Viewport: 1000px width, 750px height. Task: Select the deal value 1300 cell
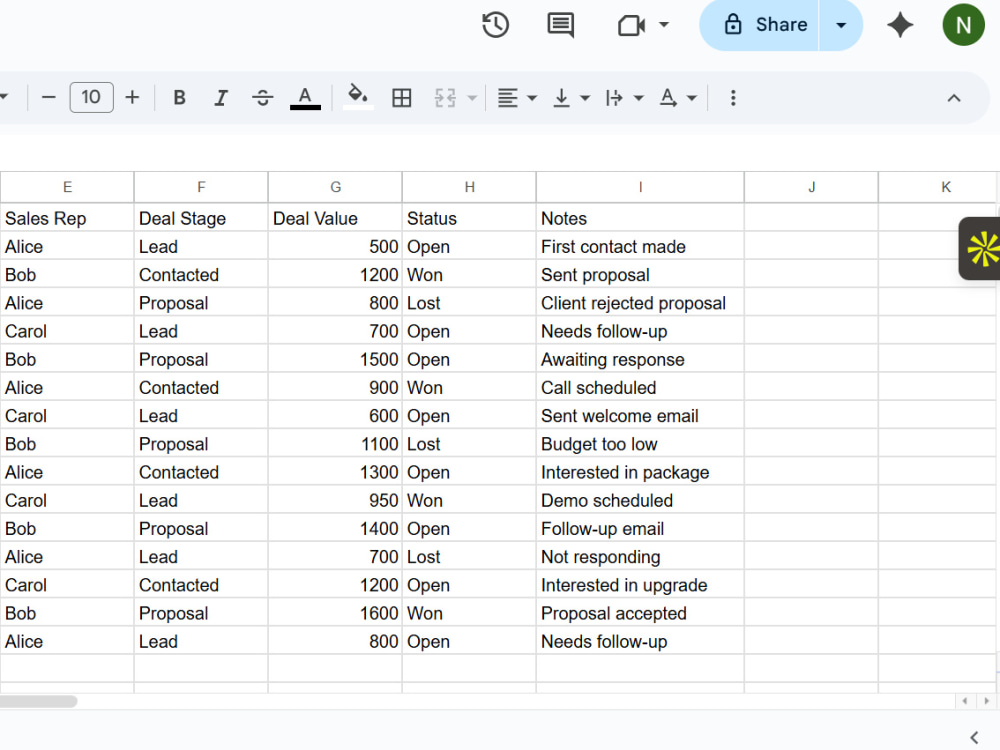coord(335,472)
